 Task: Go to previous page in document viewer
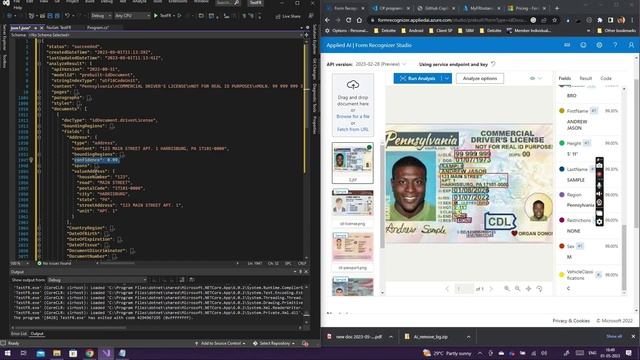447,289
